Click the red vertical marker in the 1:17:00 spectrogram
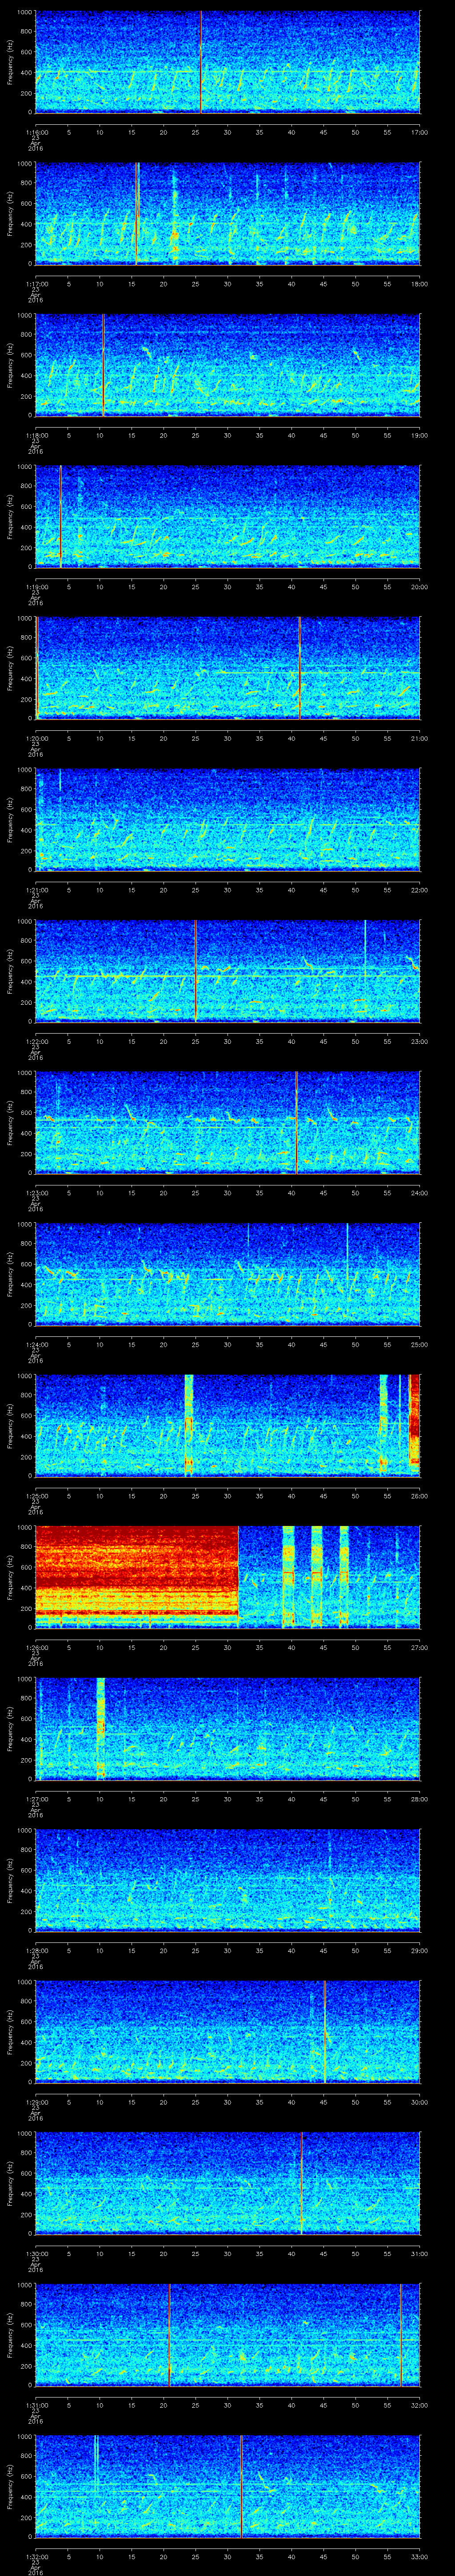The image size is (455, 2576). (136, 213)
